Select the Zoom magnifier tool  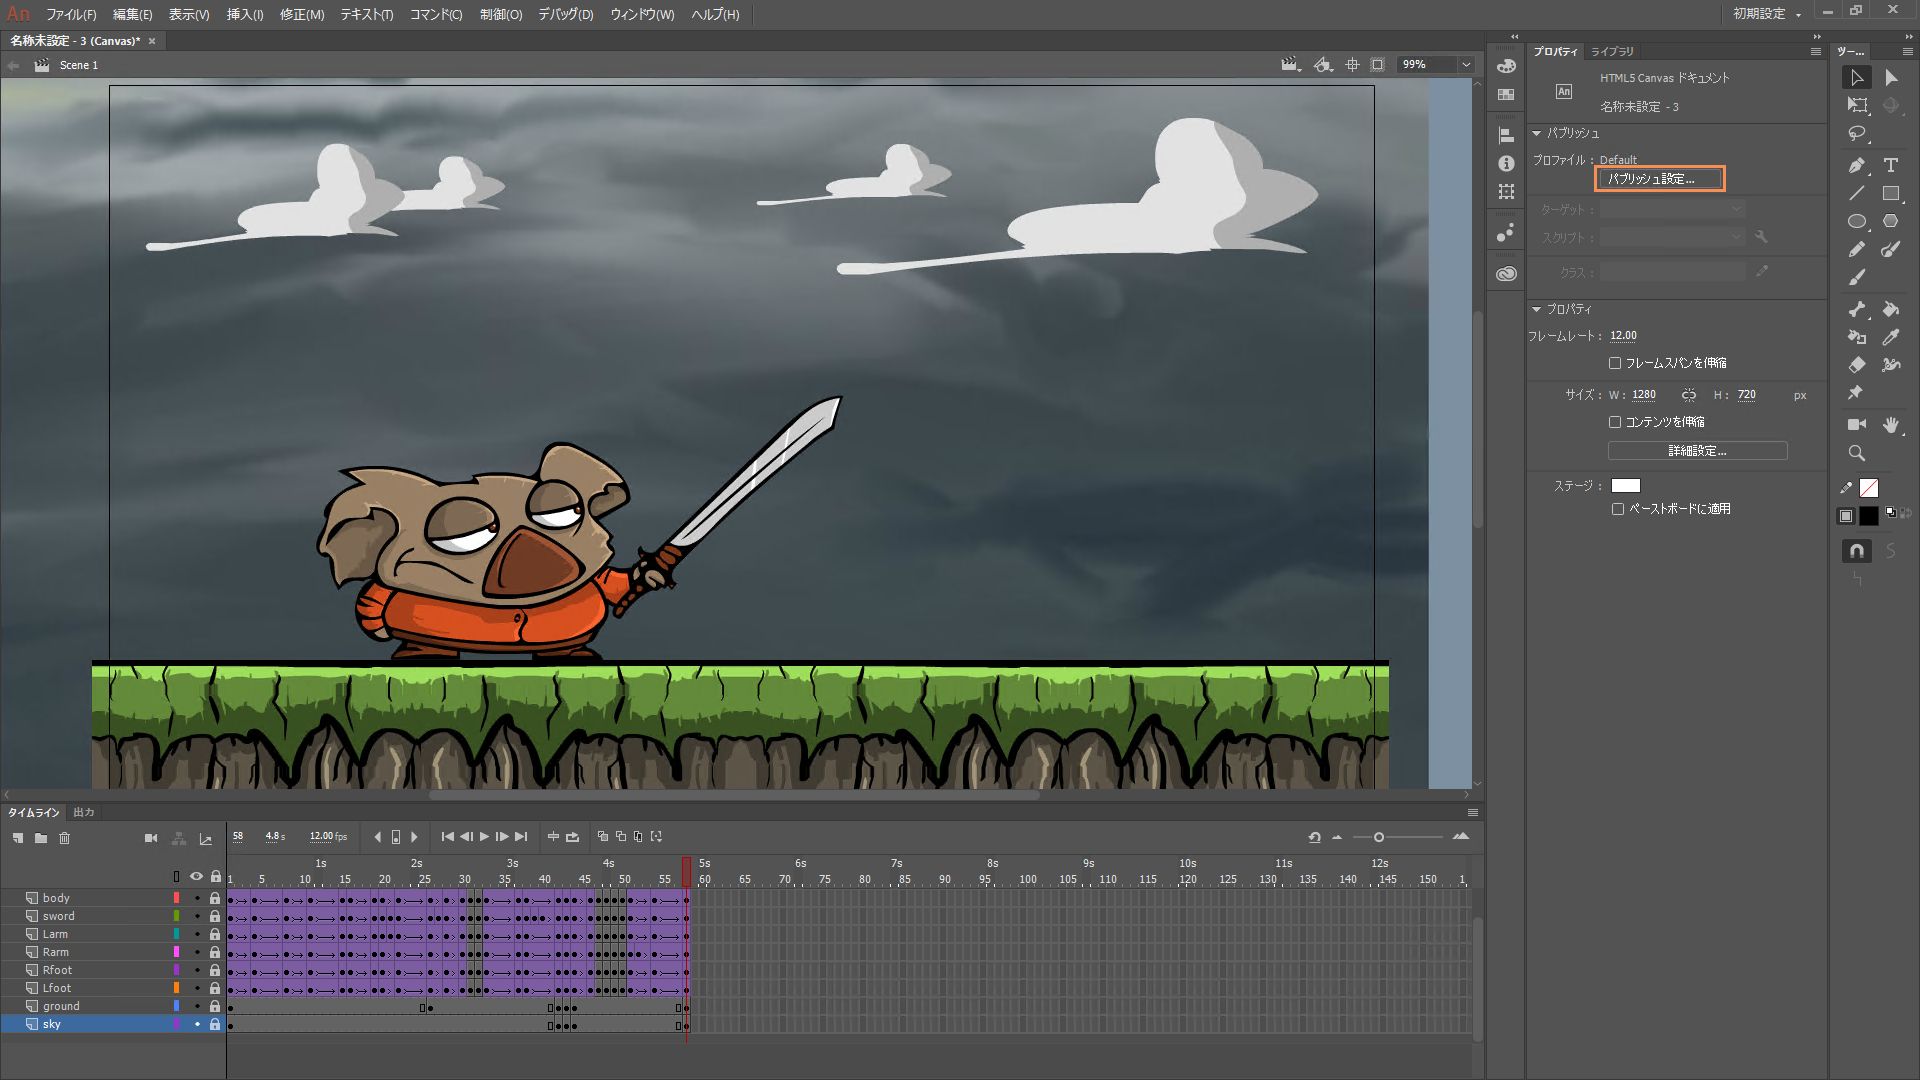(1857, 453)
